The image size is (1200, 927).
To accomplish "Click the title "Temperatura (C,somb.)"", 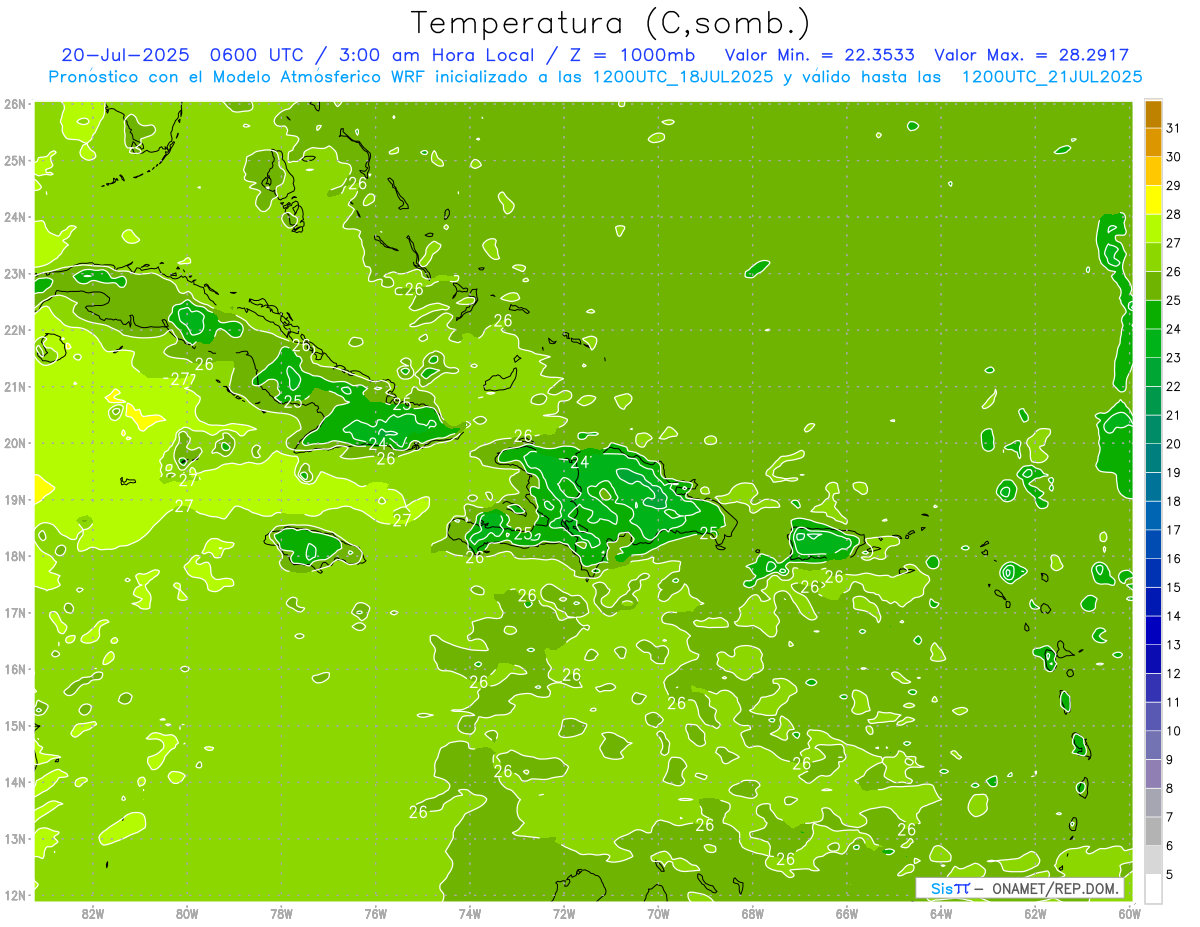I will 612,22.
